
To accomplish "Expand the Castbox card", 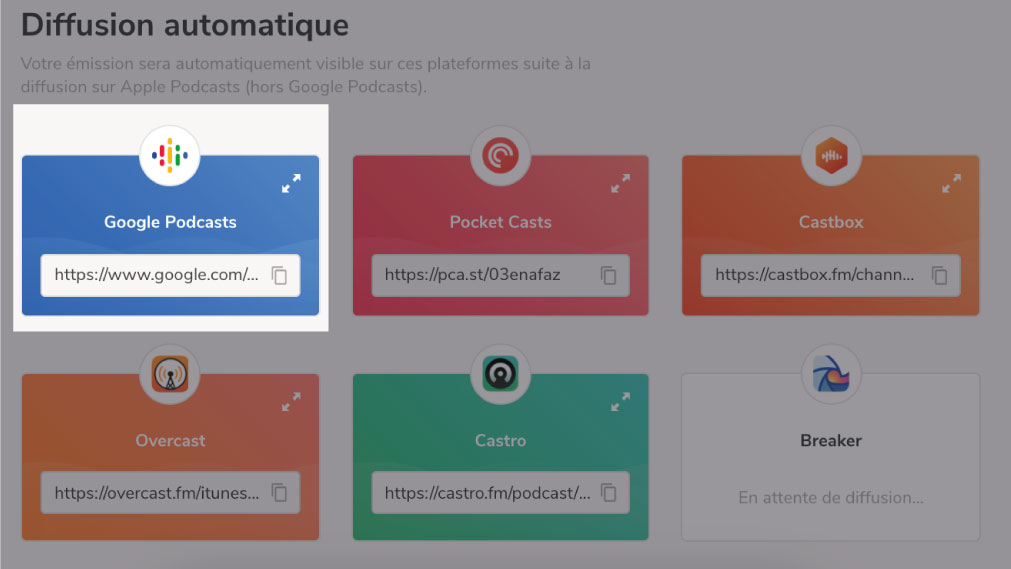I will (x=952, y=183).
